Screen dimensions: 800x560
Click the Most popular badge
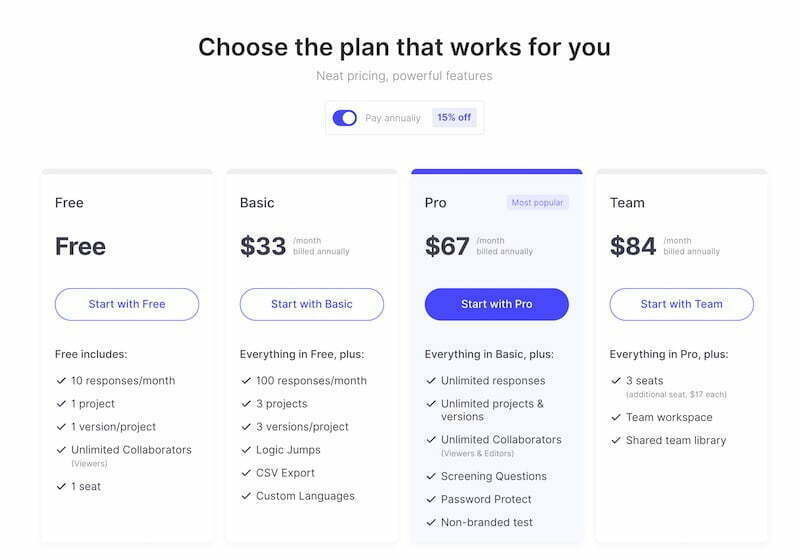coord(537,202)
